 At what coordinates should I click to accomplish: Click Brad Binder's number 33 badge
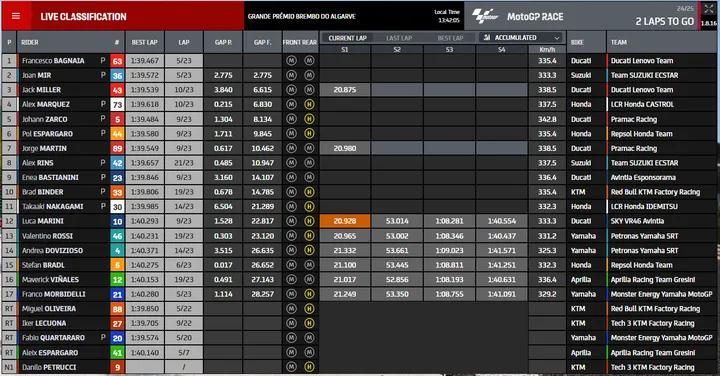[x=118, y=192]
